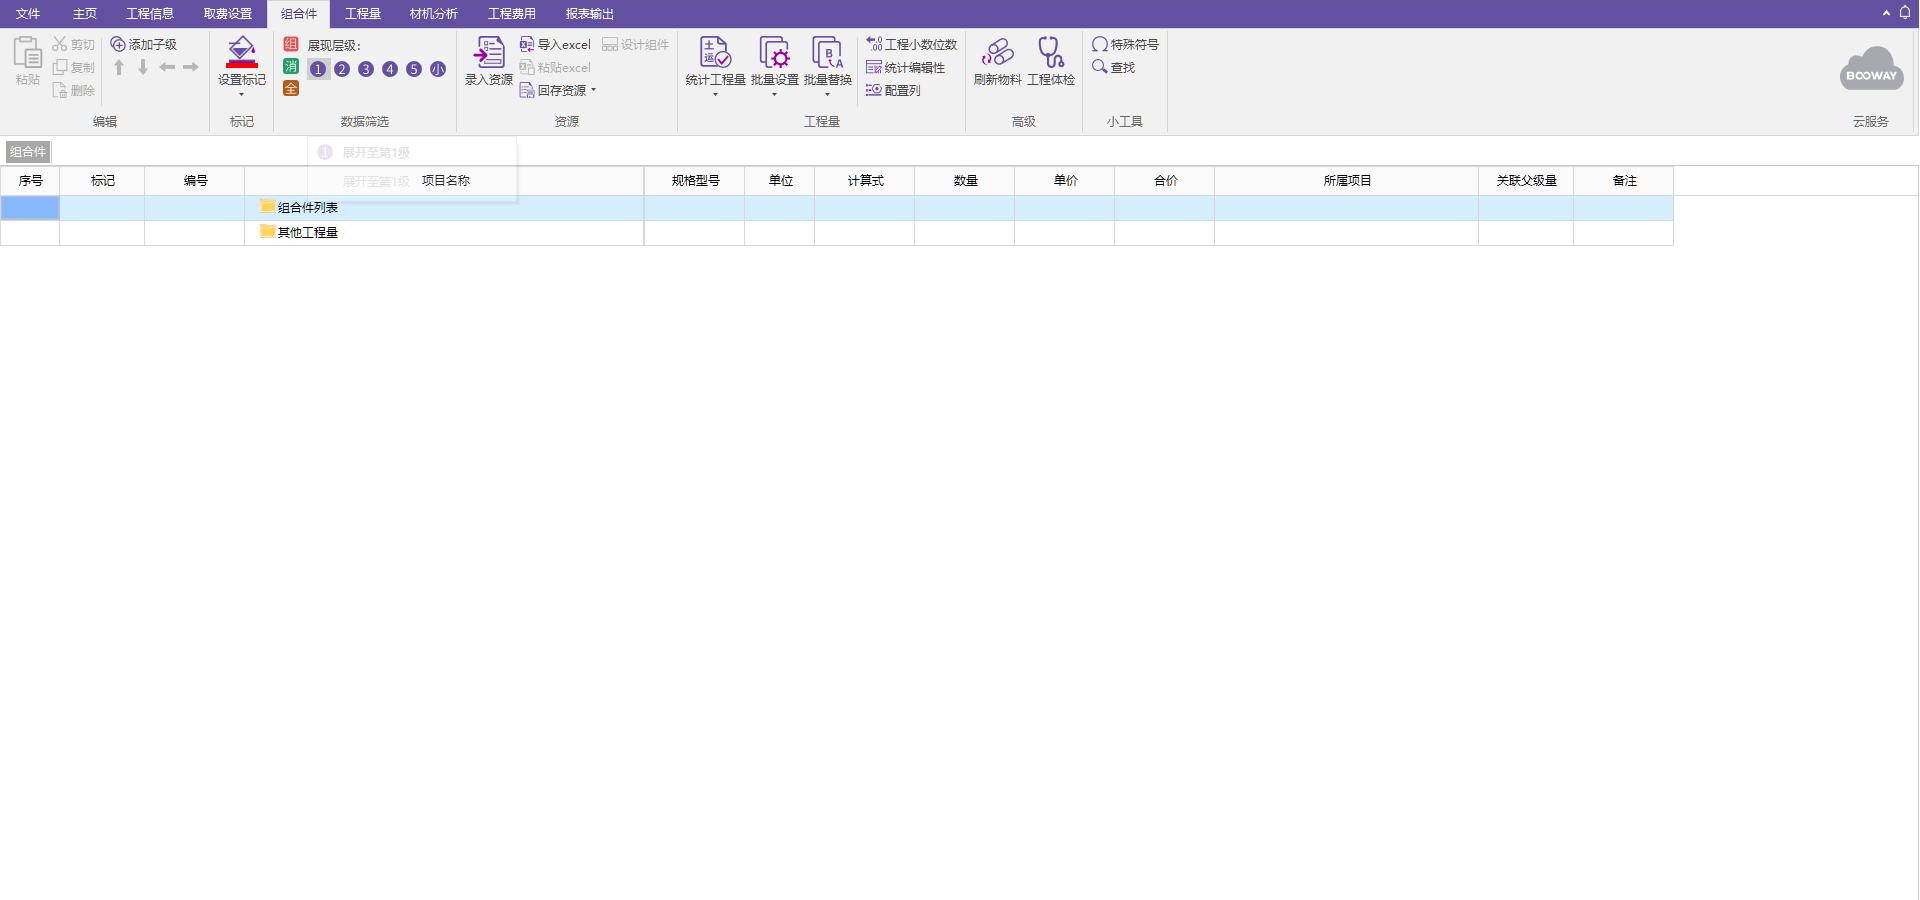Click the 导入excel icon
1920x900 pixels.
point(527,44)
